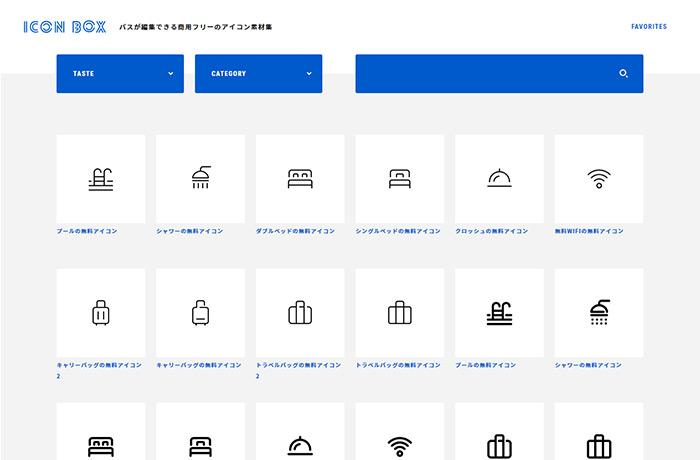Select the thin-line travel bag 2 icon
This screenshot has height=460, width=700.
coord(300,313)
